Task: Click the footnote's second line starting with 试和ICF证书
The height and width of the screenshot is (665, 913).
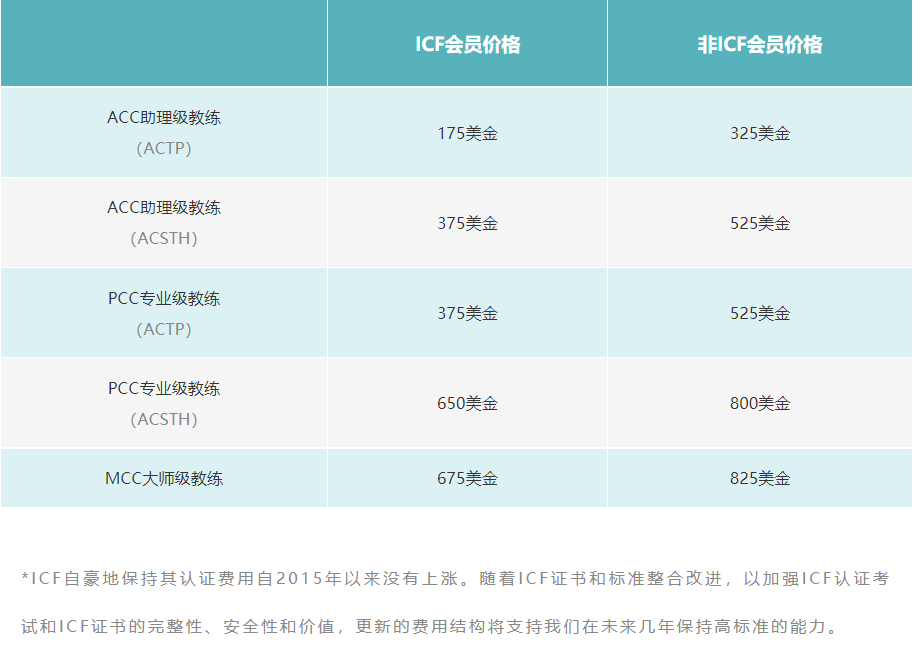Action: 428,628
